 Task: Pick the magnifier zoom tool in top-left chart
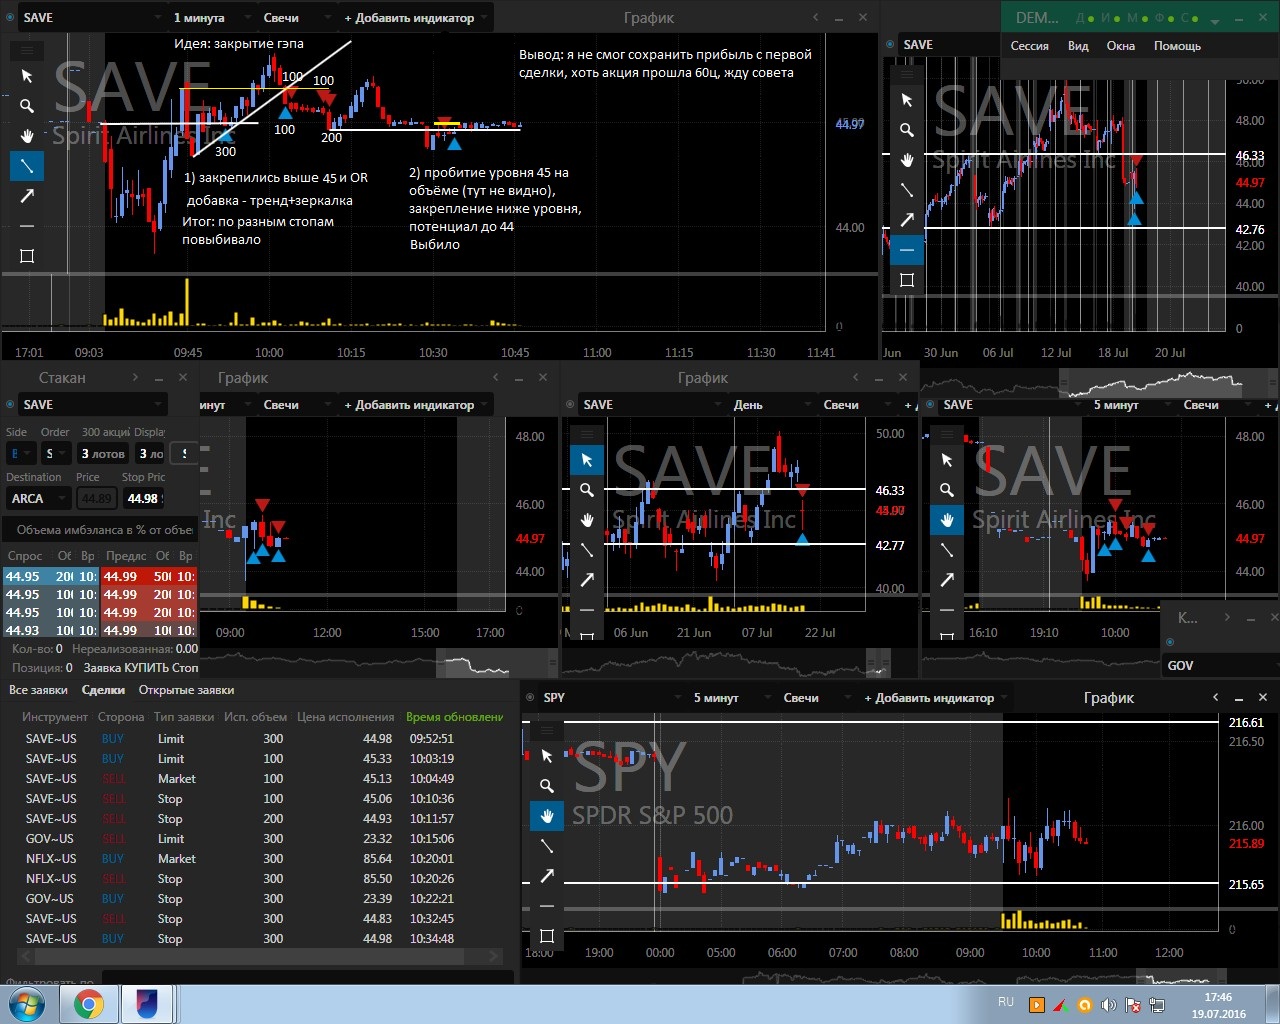coord(27,106)
